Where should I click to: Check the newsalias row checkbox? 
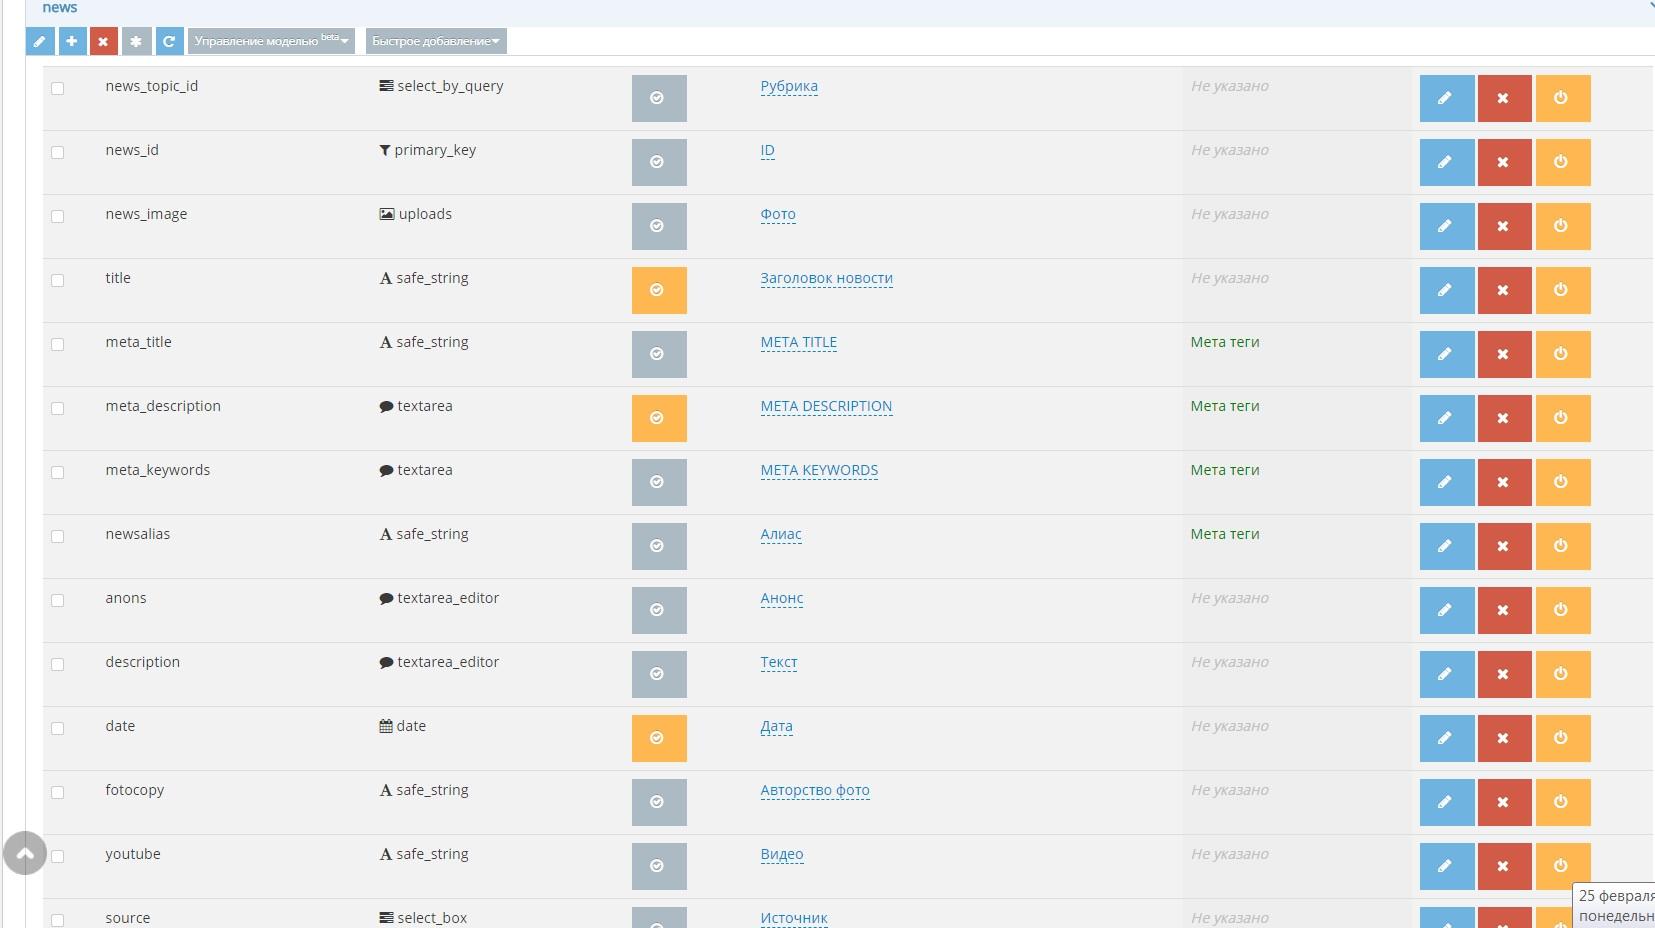point(57,536)
